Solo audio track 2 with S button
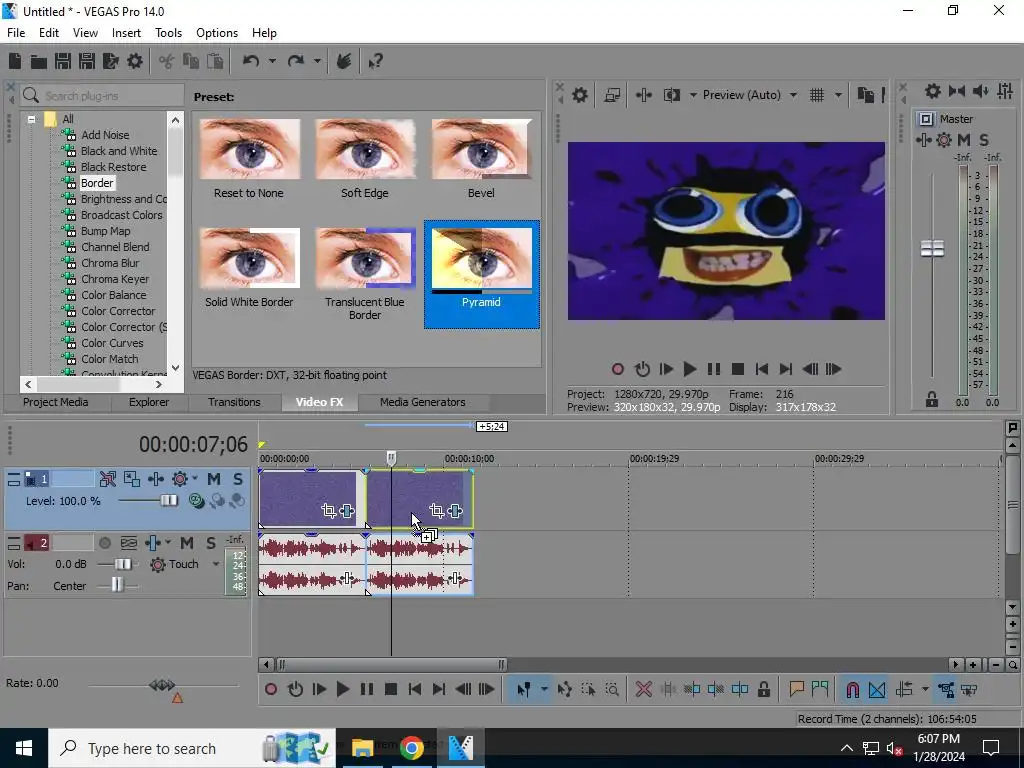 tap(210, 543)
